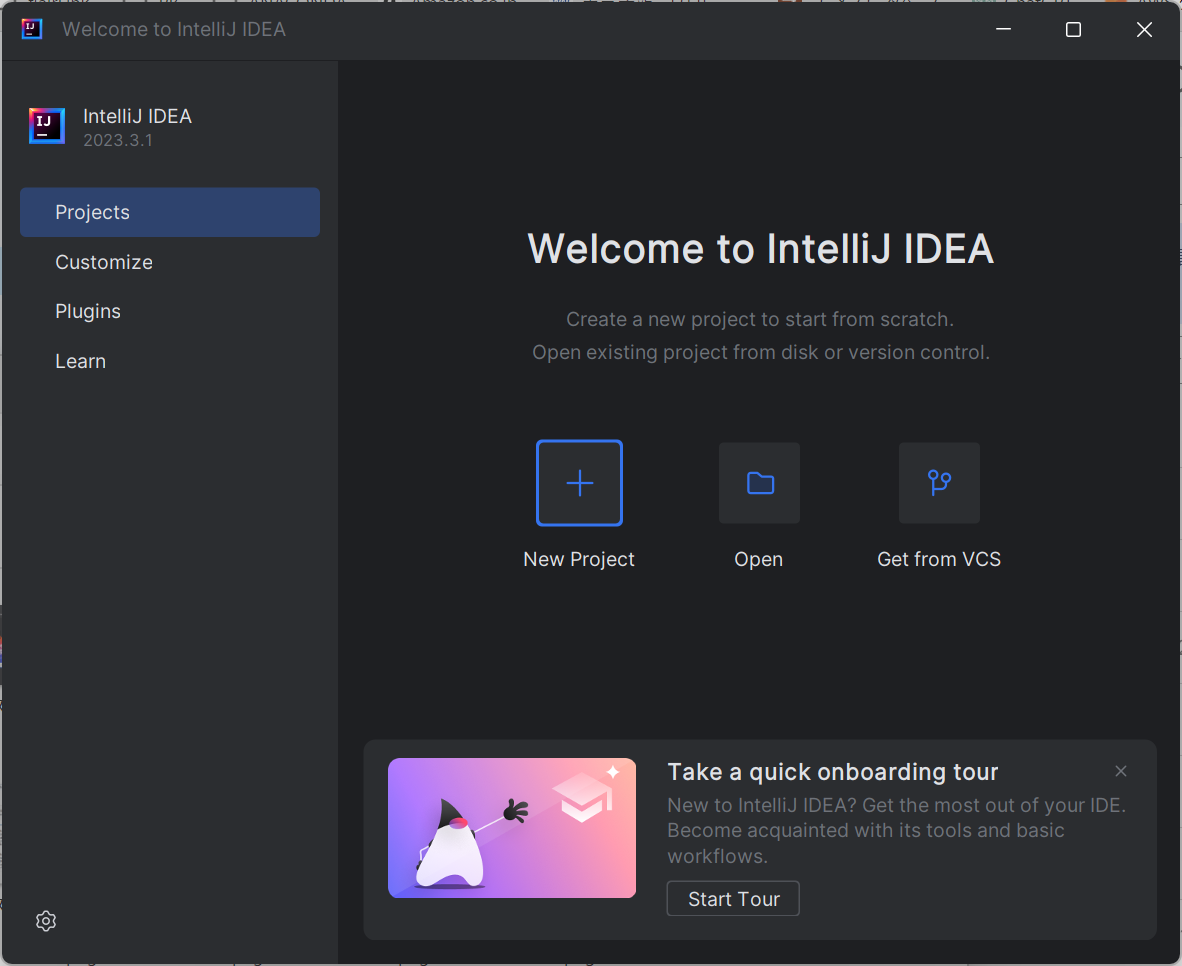Click the New Project label
The width and height of the screenshot is (1182, 966).
578,559
